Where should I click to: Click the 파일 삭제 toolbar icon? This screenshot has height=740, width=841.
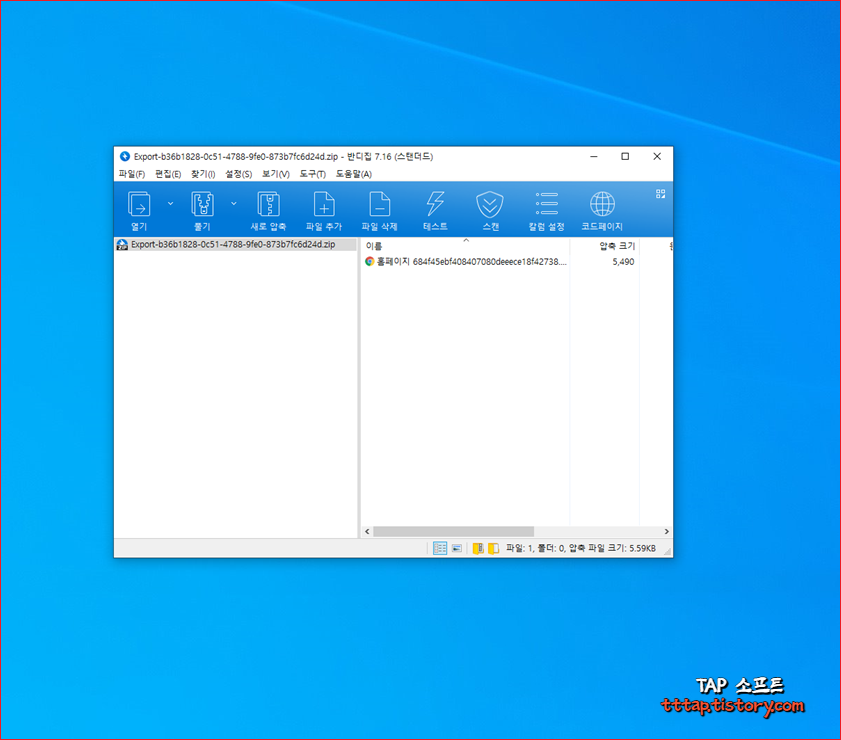(x=379, y=210)
